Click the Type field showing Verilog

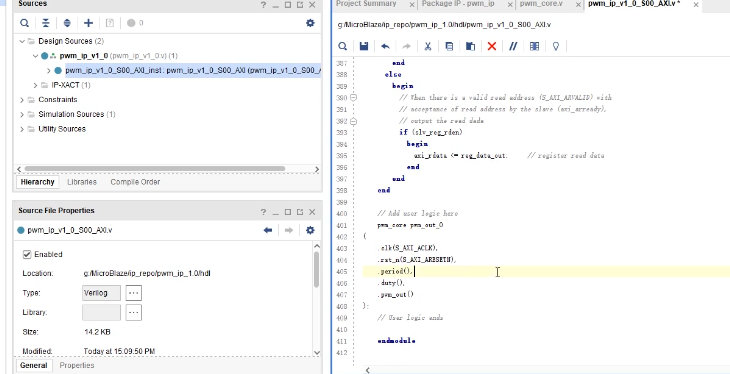coord(101,293)
